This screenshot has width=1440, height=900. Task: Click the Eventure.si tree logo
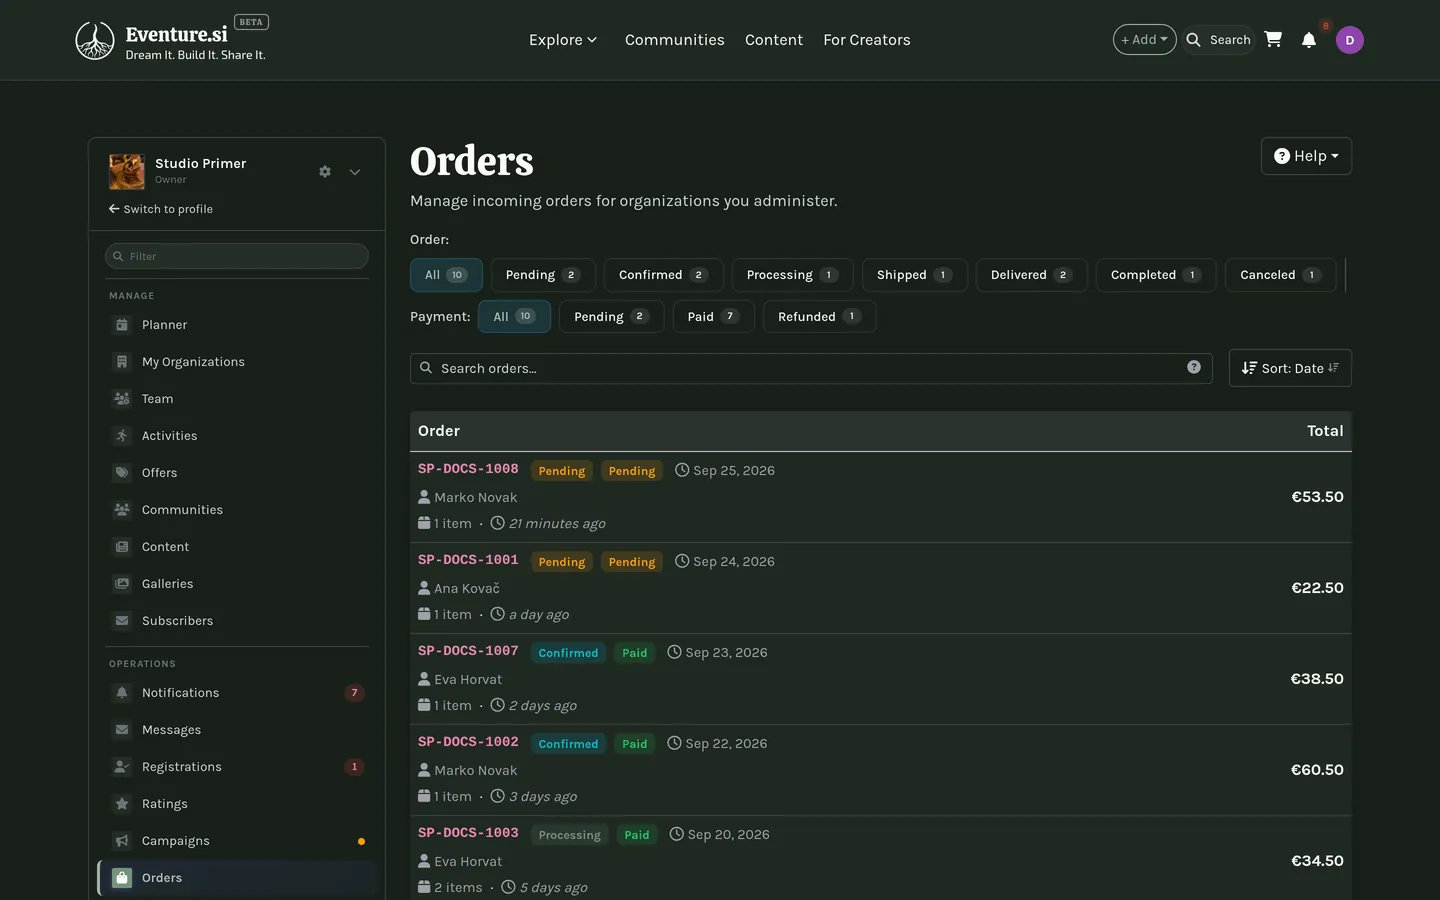coord(95,40)
